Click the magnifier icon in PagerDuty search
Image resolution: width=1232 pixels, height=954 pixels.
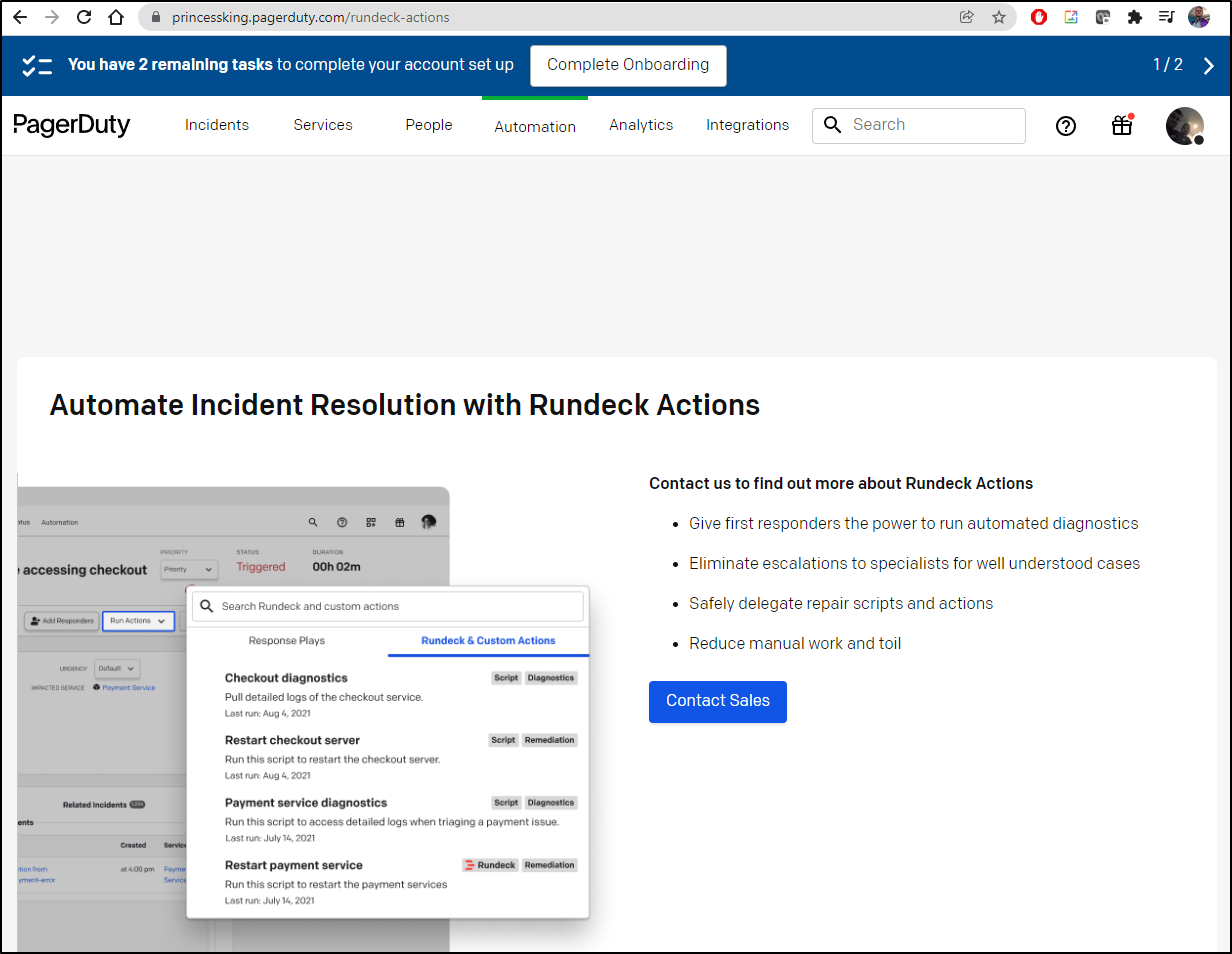[832, 125]
